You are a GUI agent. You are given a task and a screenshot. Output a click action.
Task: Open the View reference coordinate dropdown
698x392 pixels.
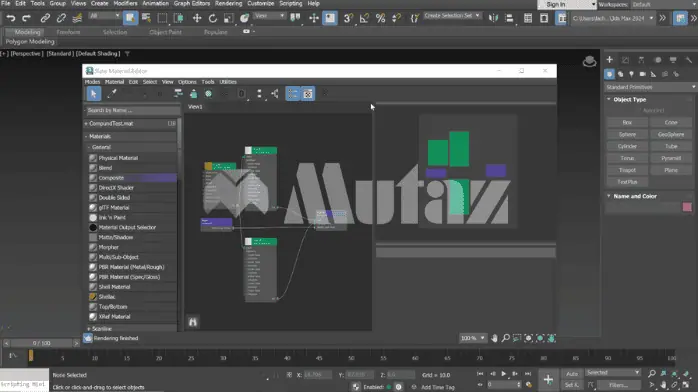tap(269, 16)
